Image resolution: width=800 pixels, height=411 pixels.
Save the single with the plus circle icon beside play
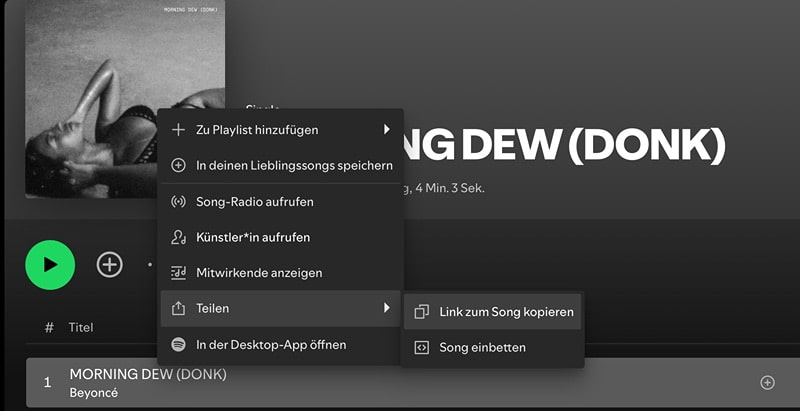110,265
